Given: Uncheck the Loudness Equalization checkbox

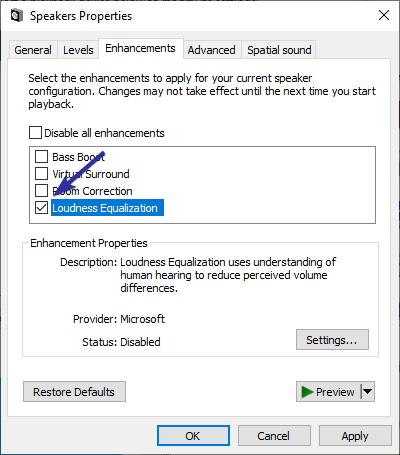Looking at the screenshot, I should [x=41, y=208].
